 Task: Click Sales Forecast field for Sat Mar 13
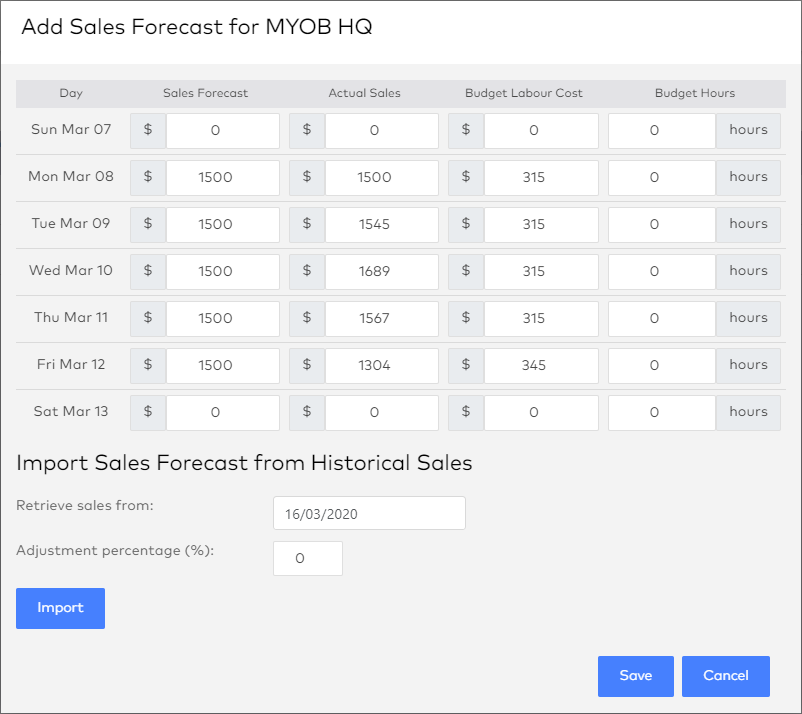pos(222,412)
